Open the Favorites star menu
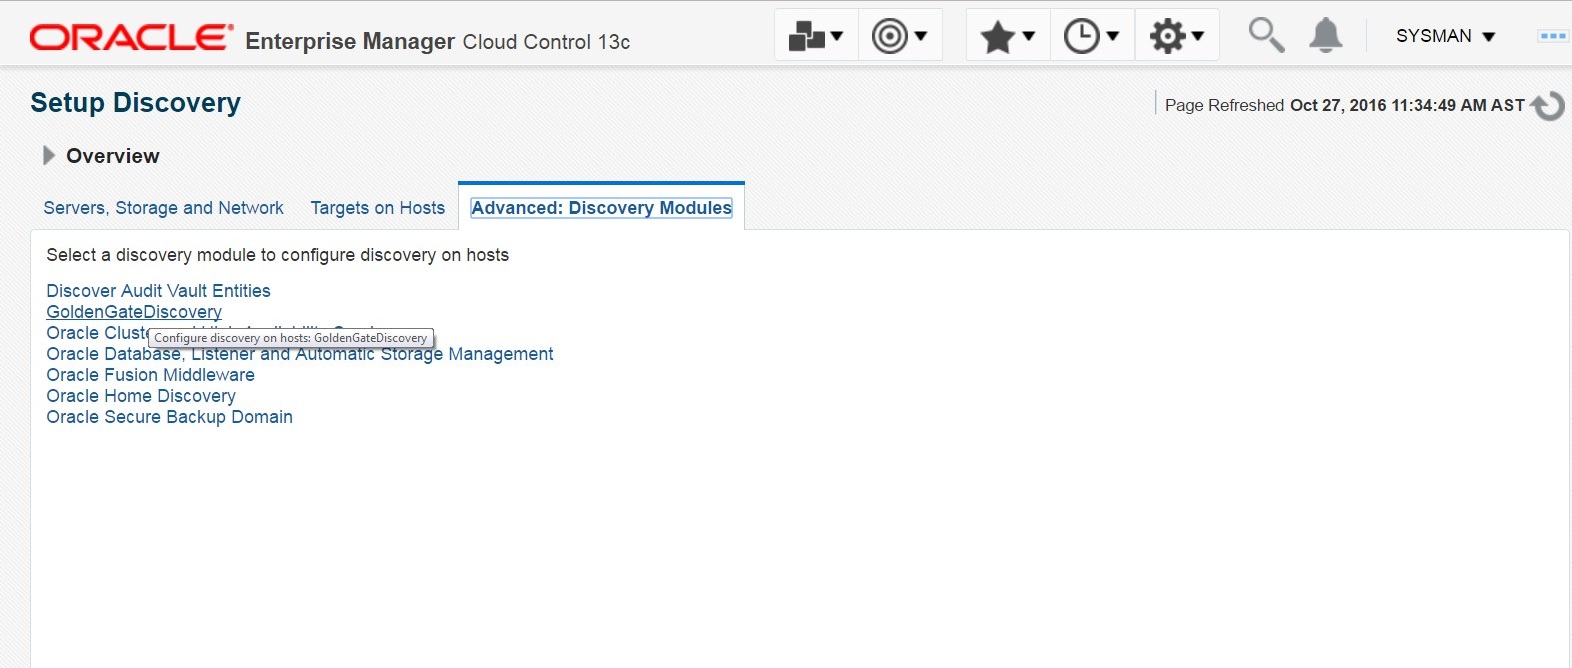Image resolution: width=1572 pixels, height=668 pixels. [1007, 36]
